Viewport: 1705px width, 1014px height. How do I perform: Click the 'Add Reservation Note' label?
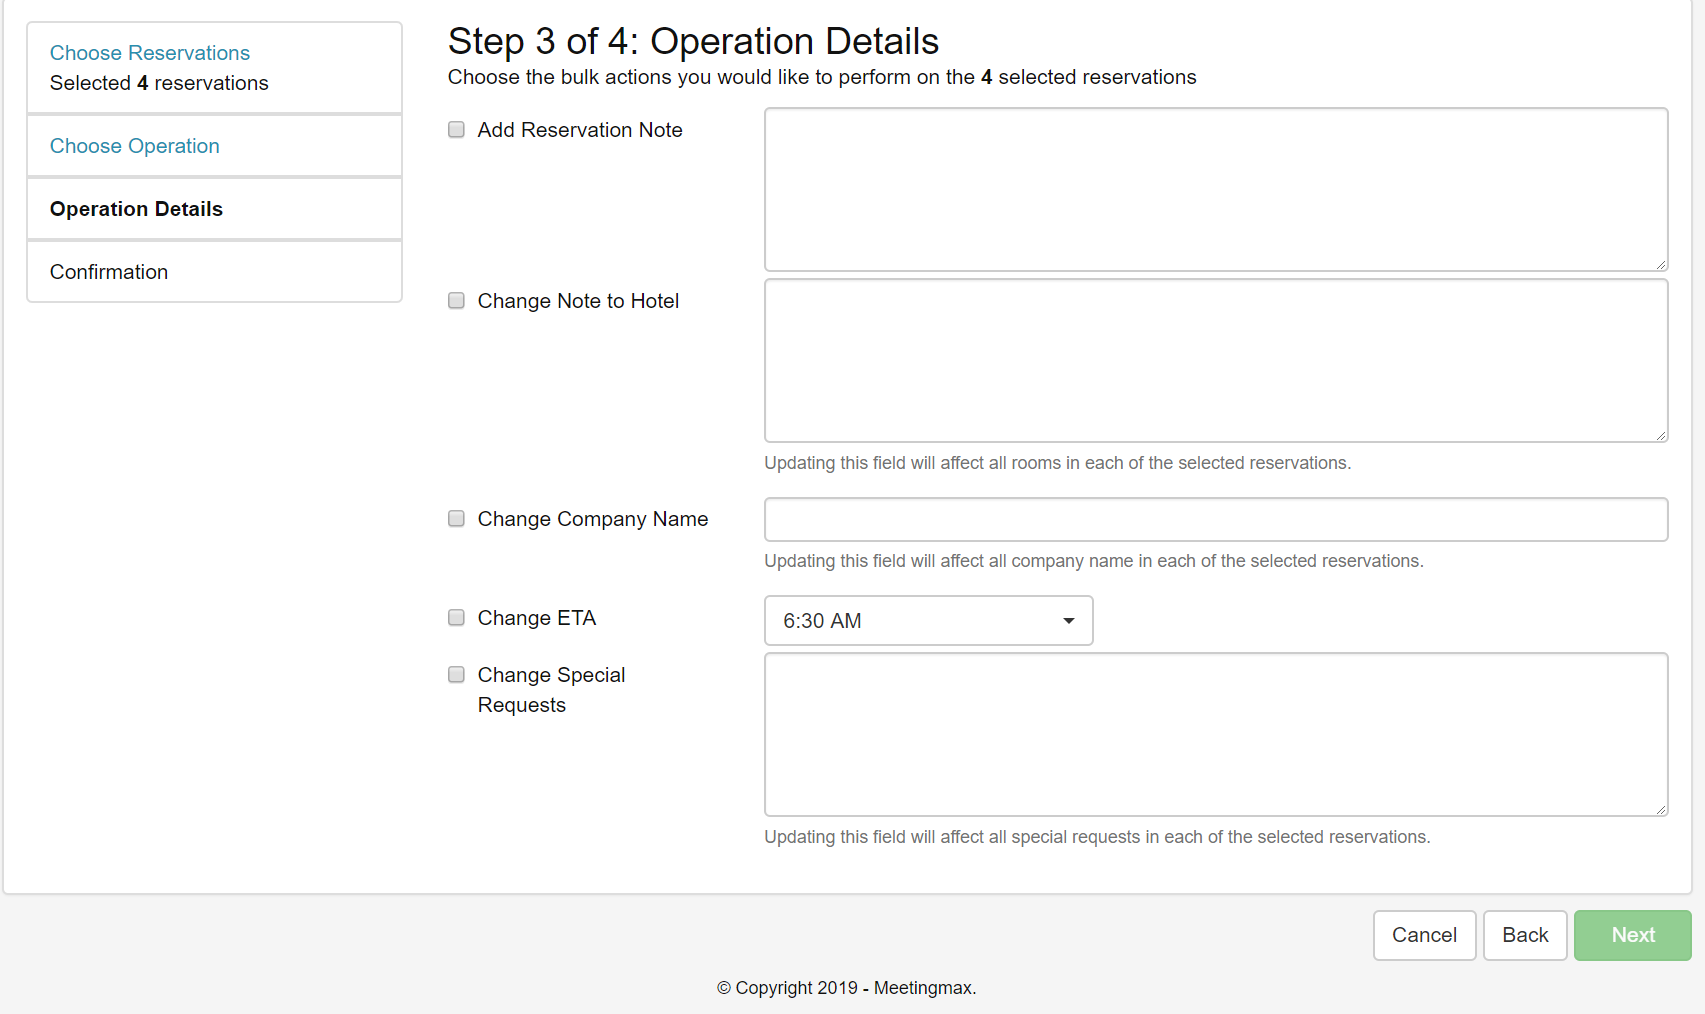pos(580,130)
